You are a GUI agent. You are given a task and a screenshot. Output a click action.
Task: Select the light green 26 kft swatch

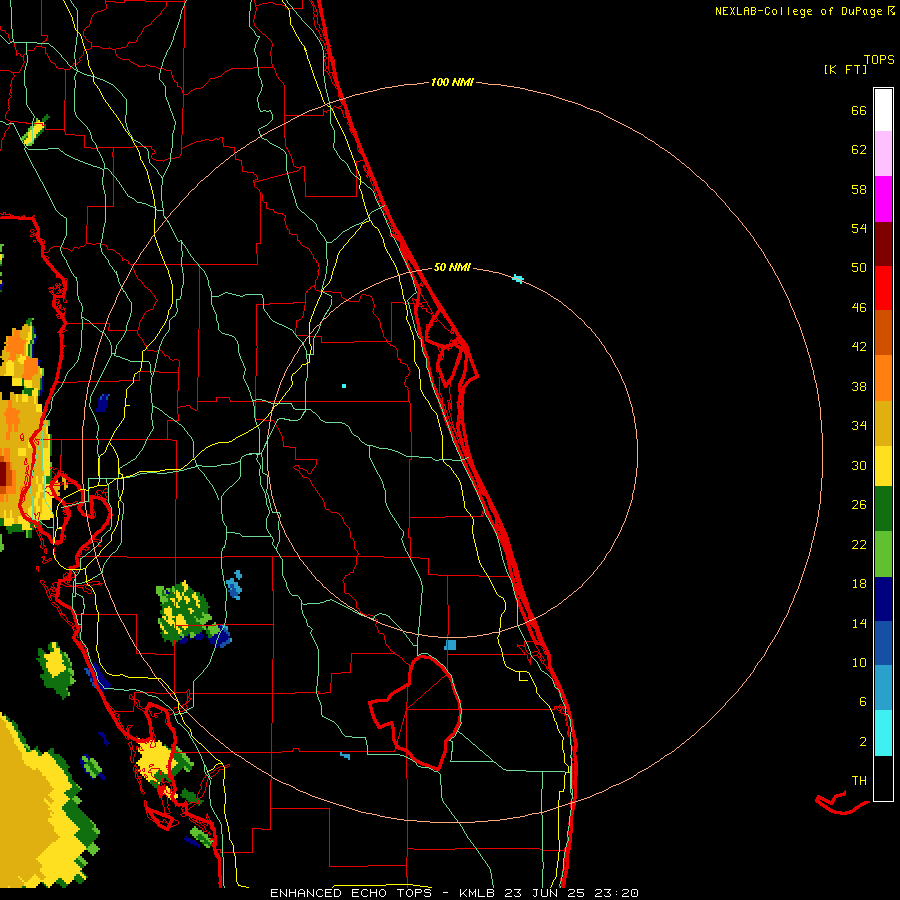point(883,554)
